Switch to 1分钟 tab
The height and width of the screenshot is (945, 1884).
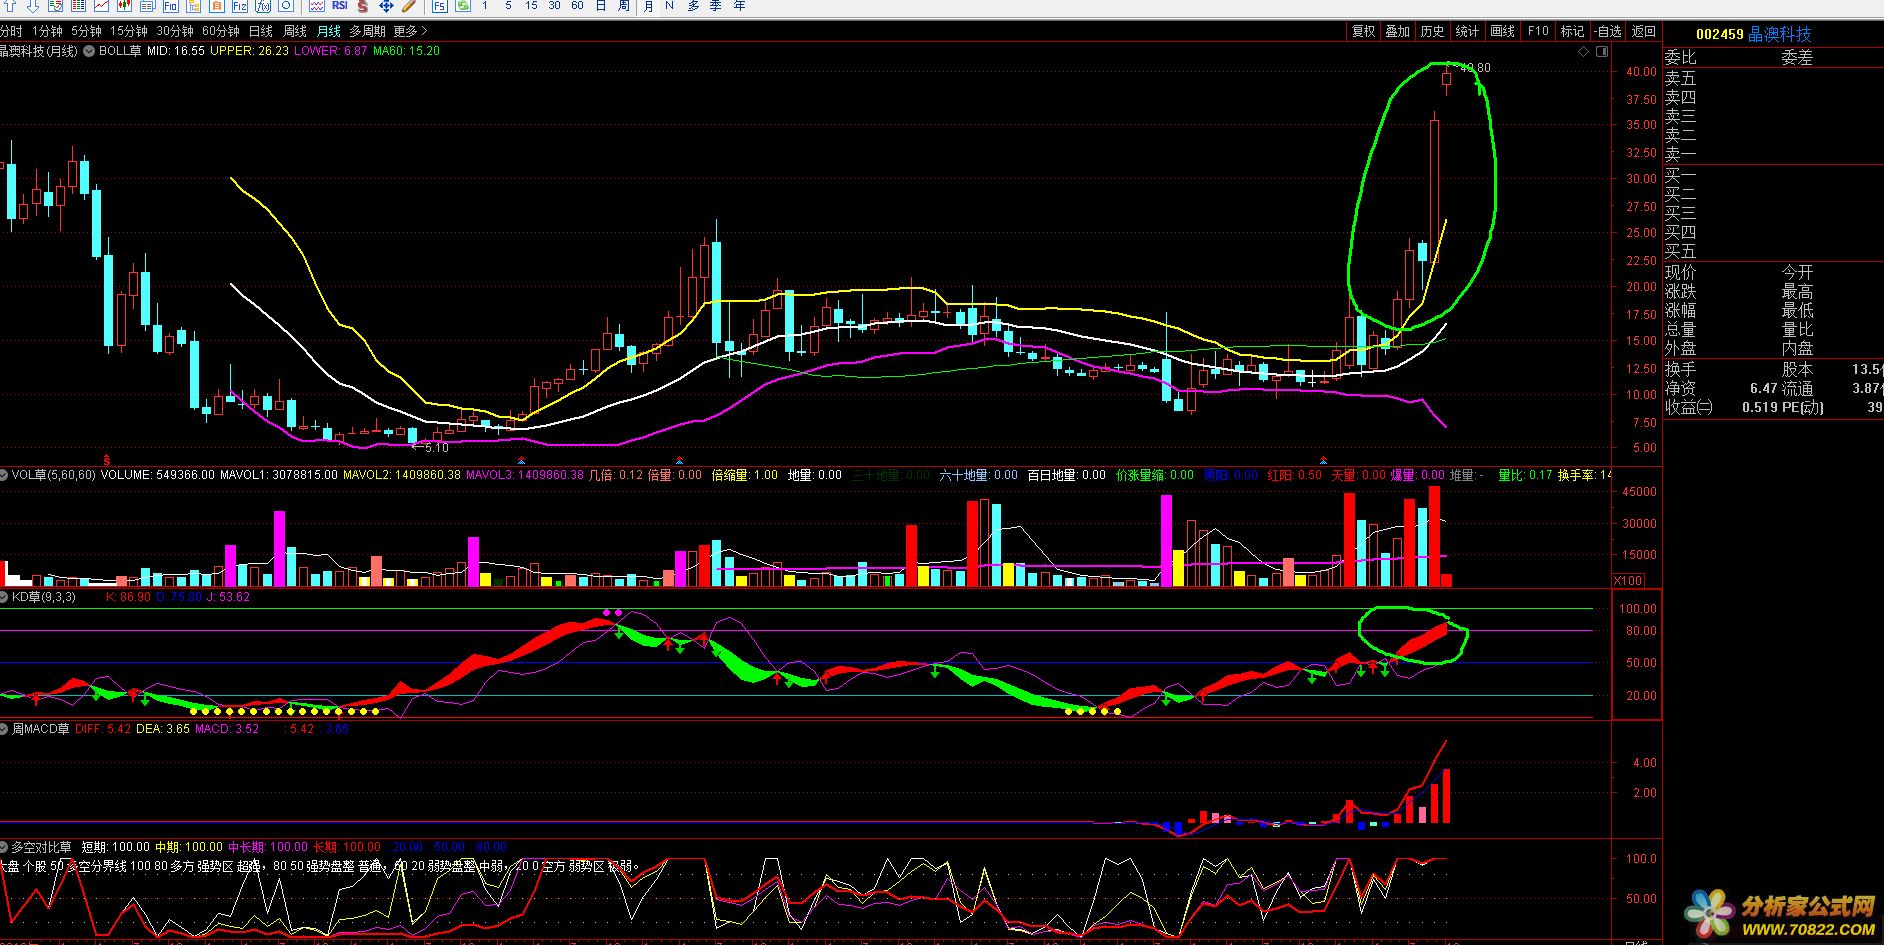(x=47, y=31)
